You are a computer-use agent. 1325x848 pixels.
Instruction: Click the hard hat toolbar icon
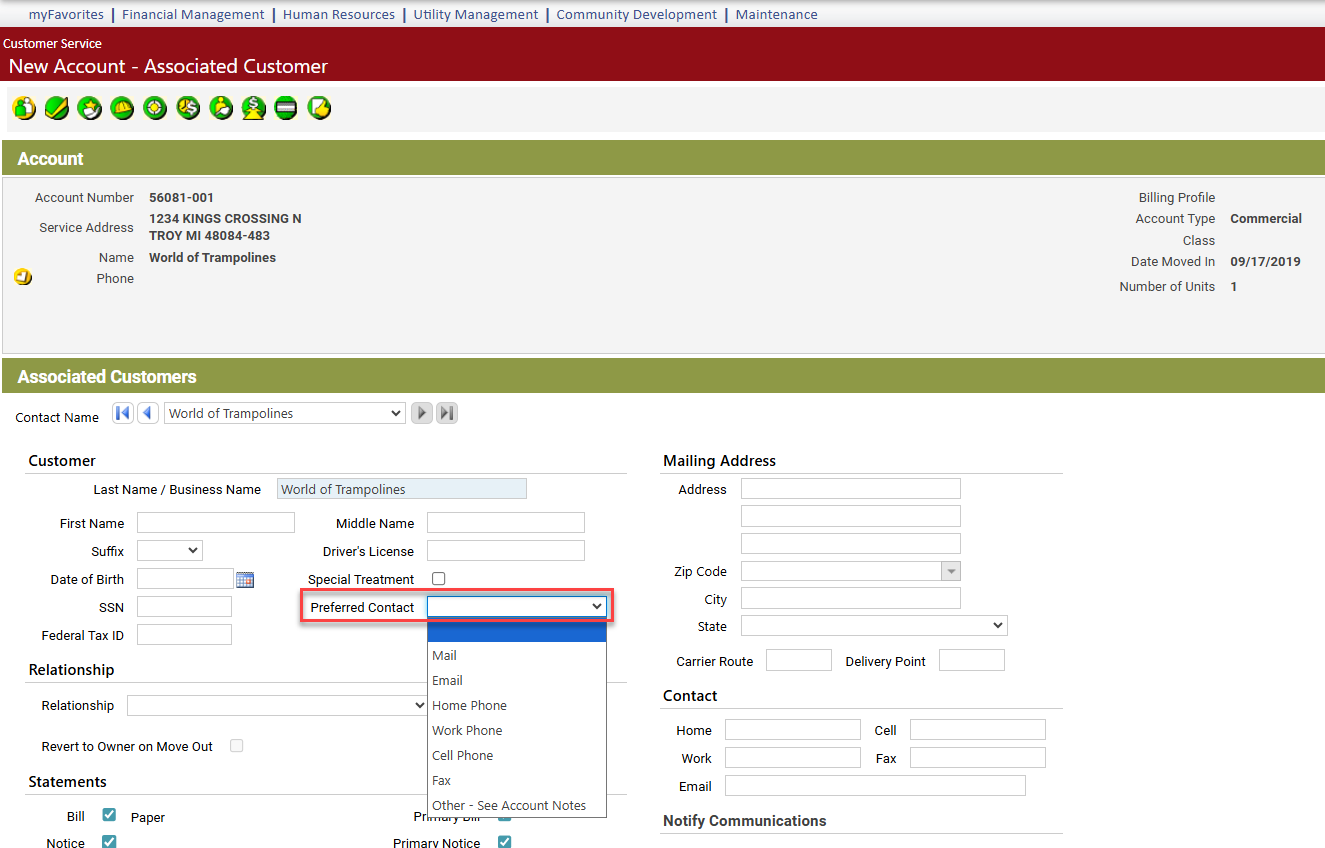pos(122,108)
